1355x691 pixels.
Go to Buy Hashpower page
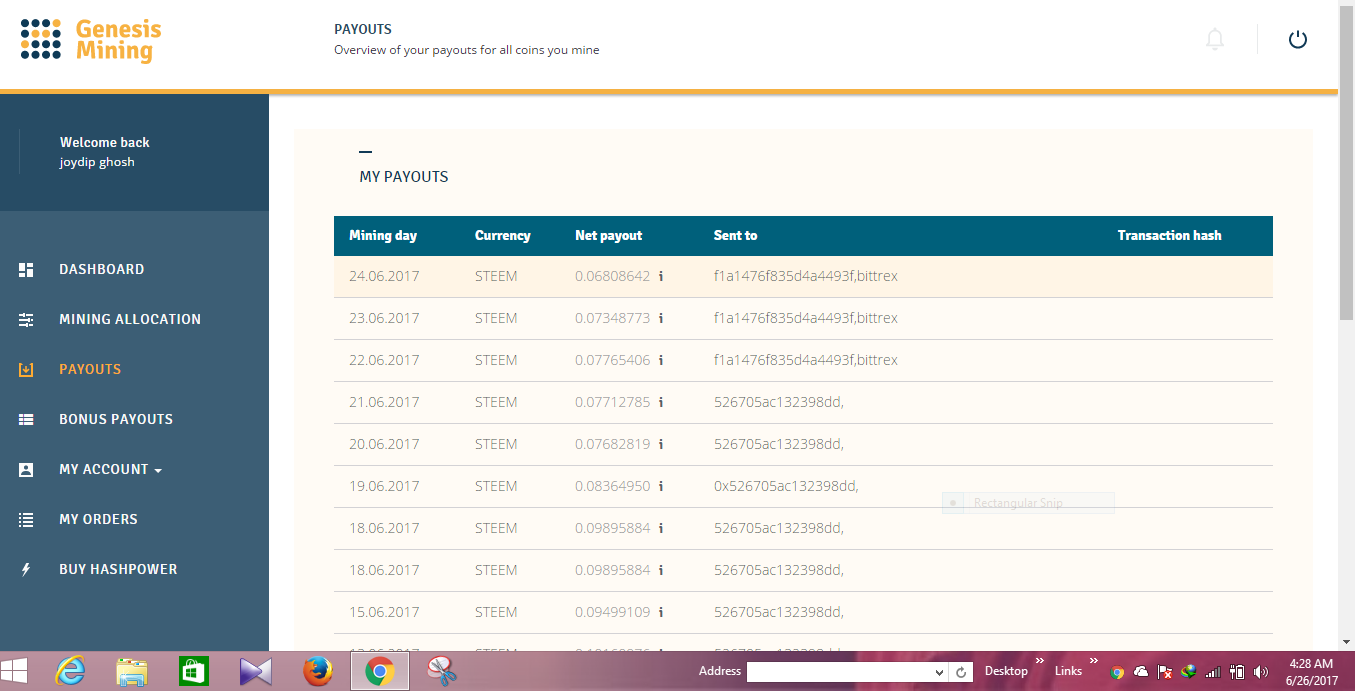point(118,569)
